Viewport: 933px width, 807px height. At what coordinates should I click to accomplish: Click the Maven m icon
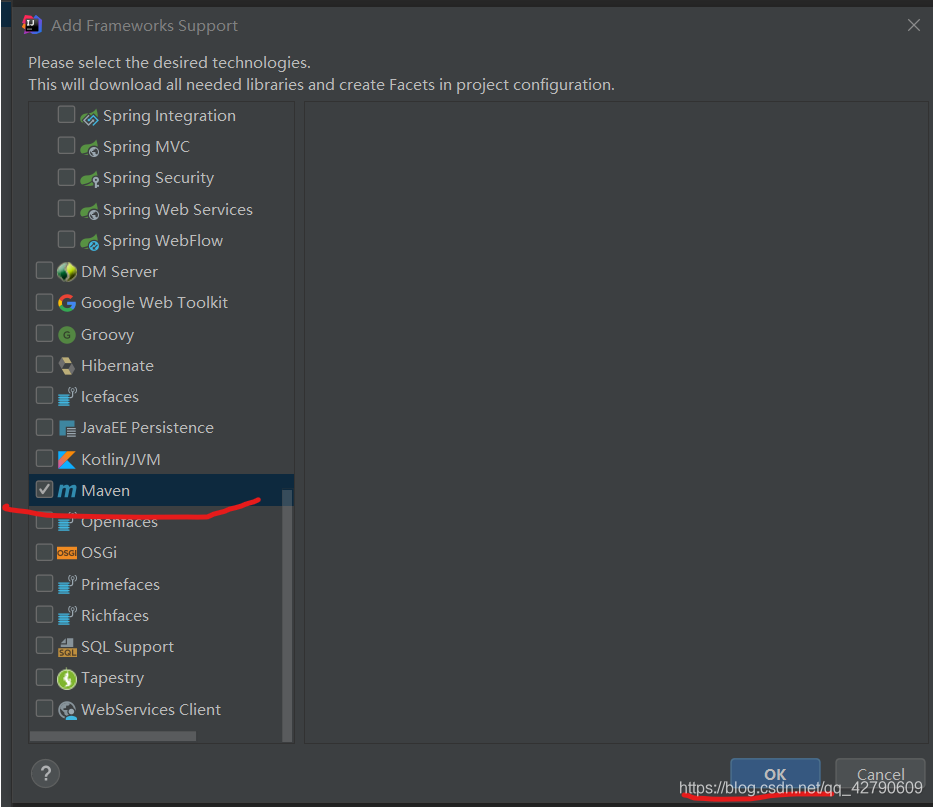click(67, 490)
